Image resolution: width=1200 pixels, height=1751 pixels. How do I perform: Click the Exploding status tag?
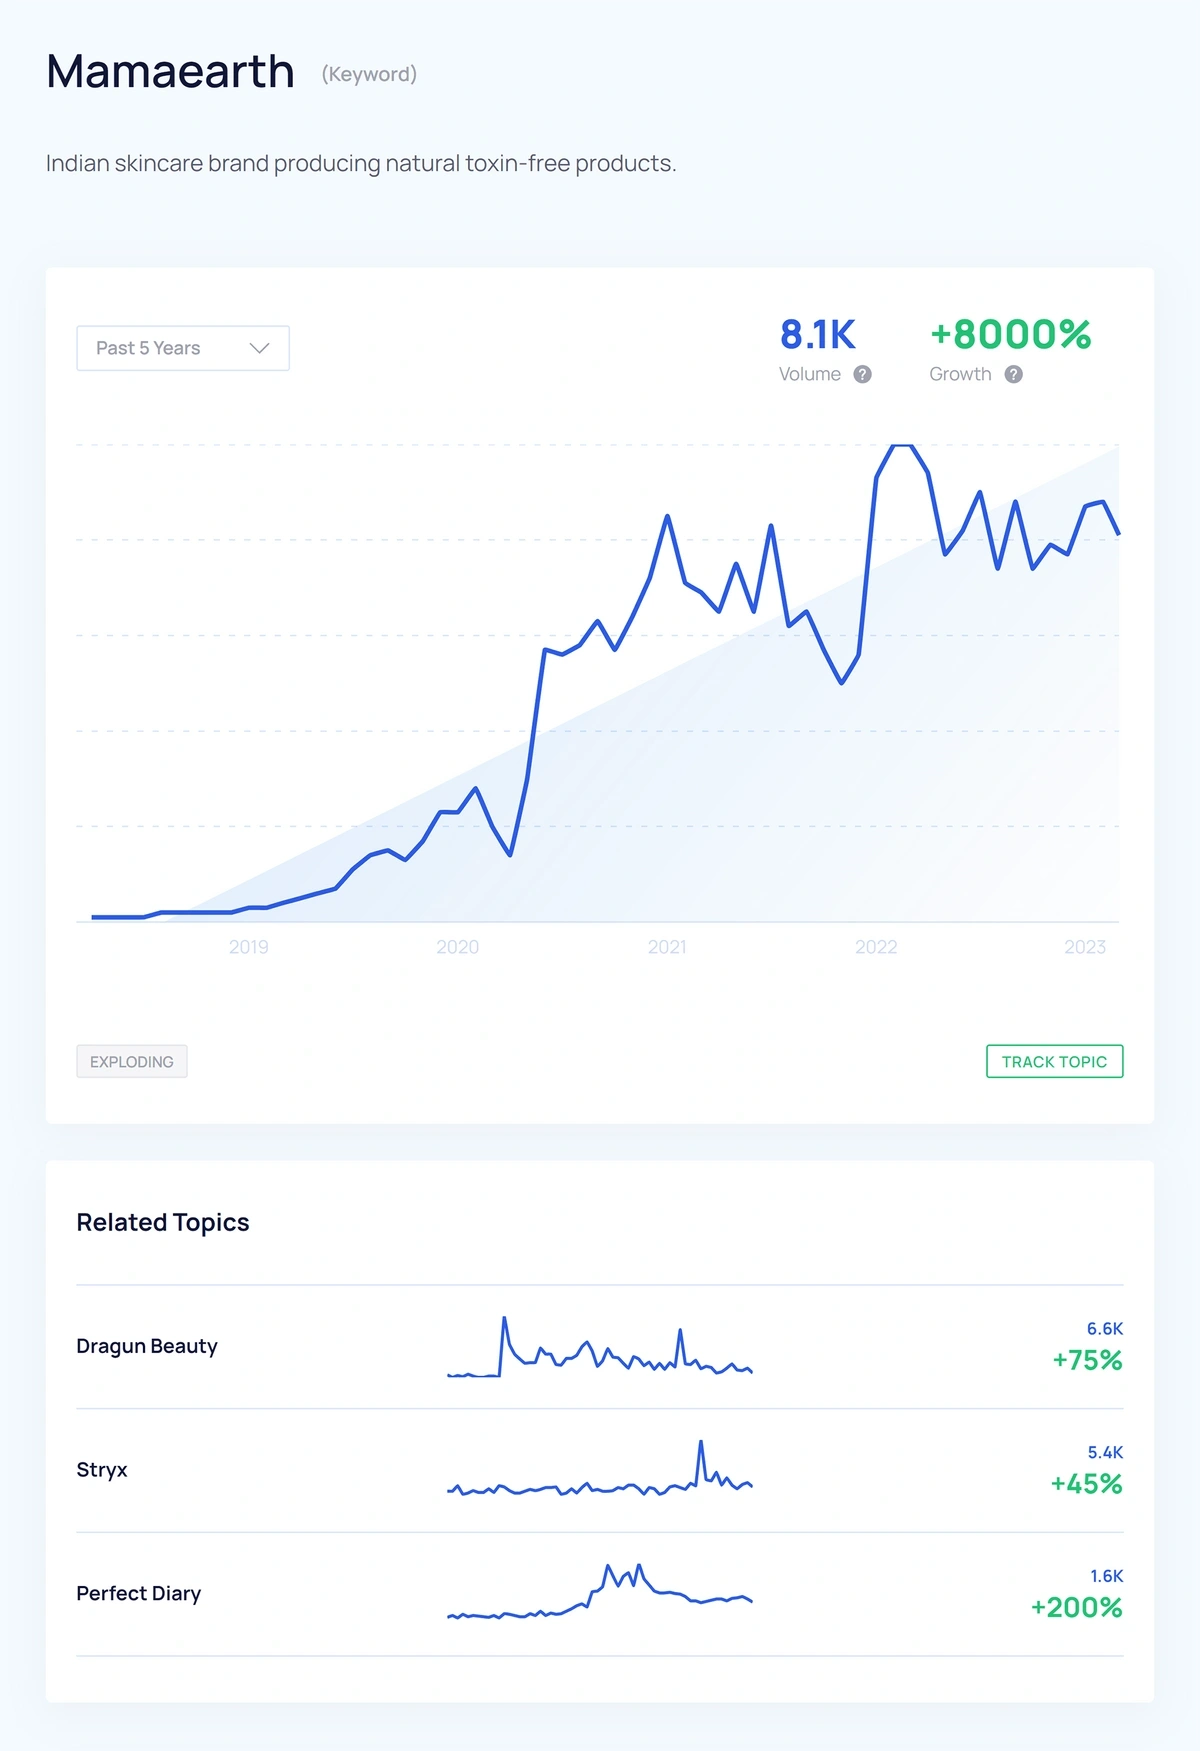(x=132, y=1061)
